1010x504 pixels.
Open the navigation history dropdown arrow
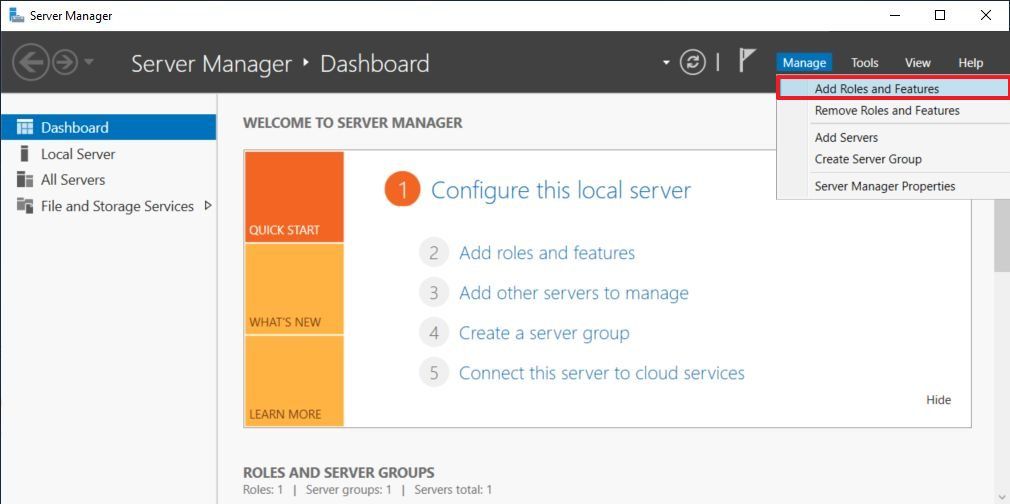(x=89, y=63)
